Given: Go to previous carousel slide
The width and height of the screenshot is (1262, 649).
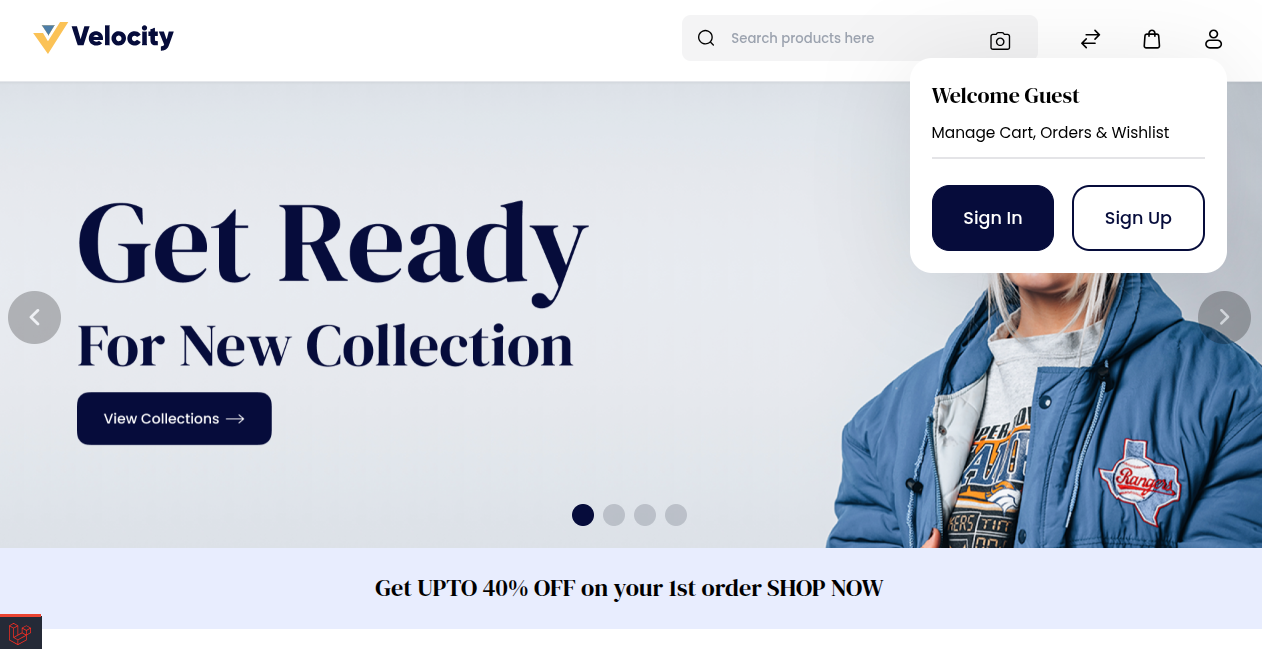Looking at the screenshot, I should [34, 317].
